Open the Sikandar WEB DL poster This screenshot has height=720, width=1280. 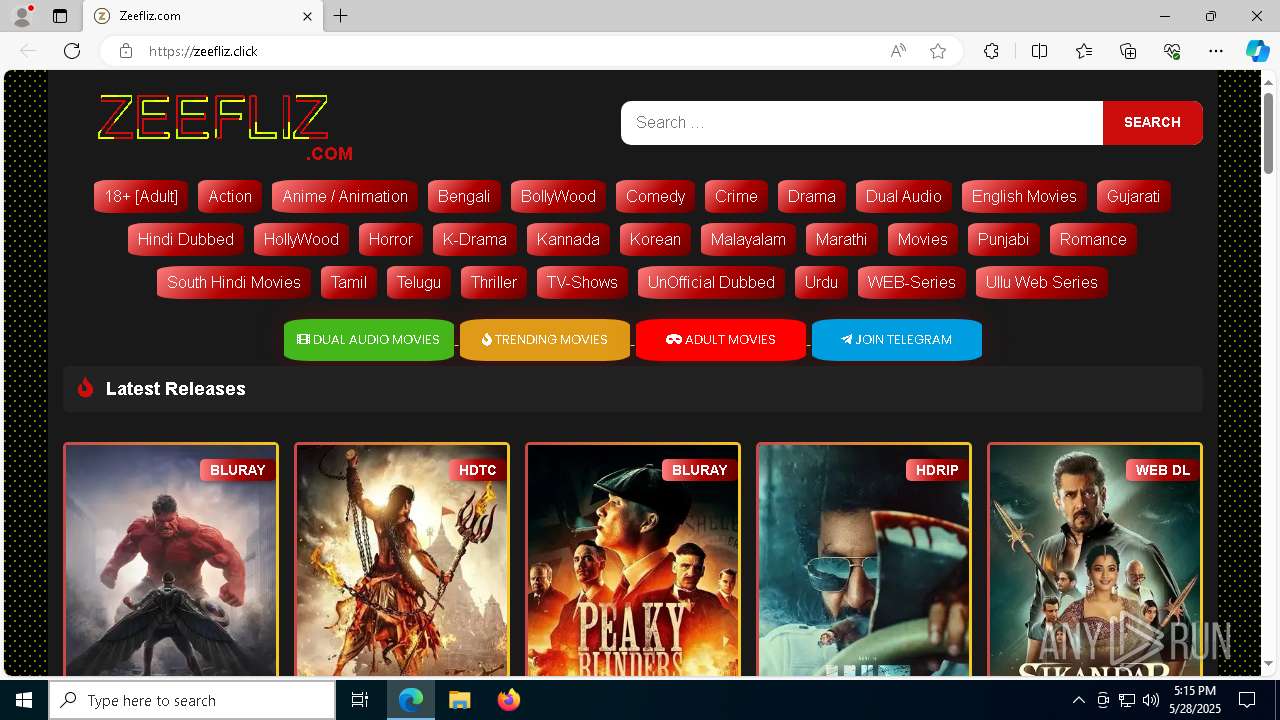pyautogui.click(x=1095, y=560)
